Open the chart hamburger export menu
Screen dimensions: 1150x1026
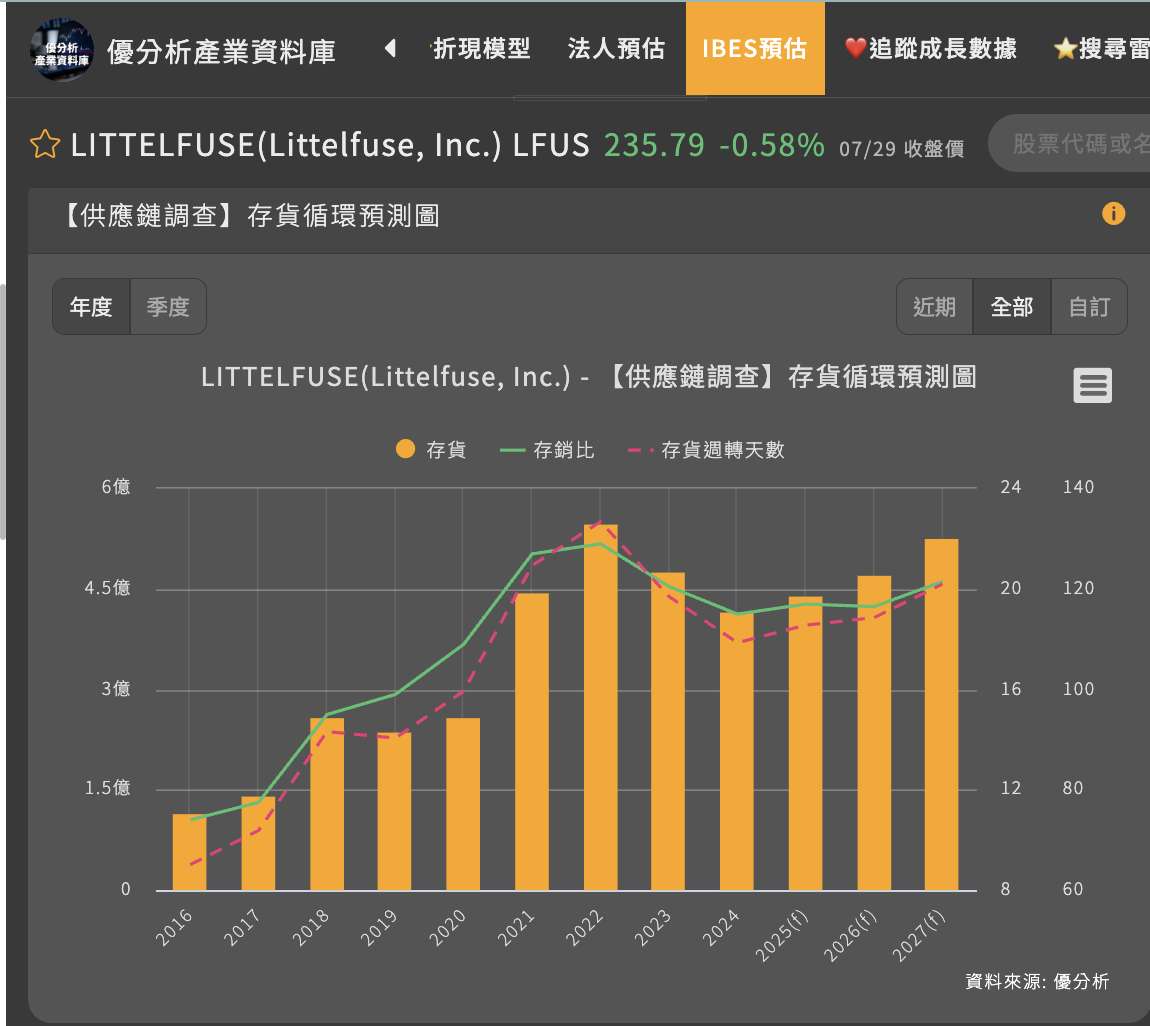click(1092, 385)
